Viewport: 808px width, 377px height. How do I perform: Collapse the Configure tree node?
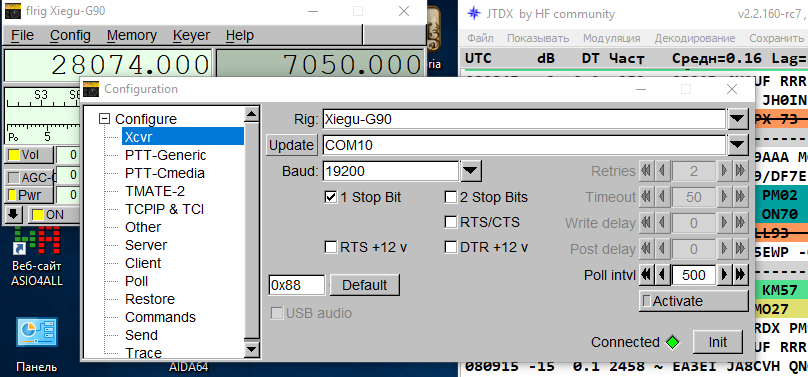point(105,119)
